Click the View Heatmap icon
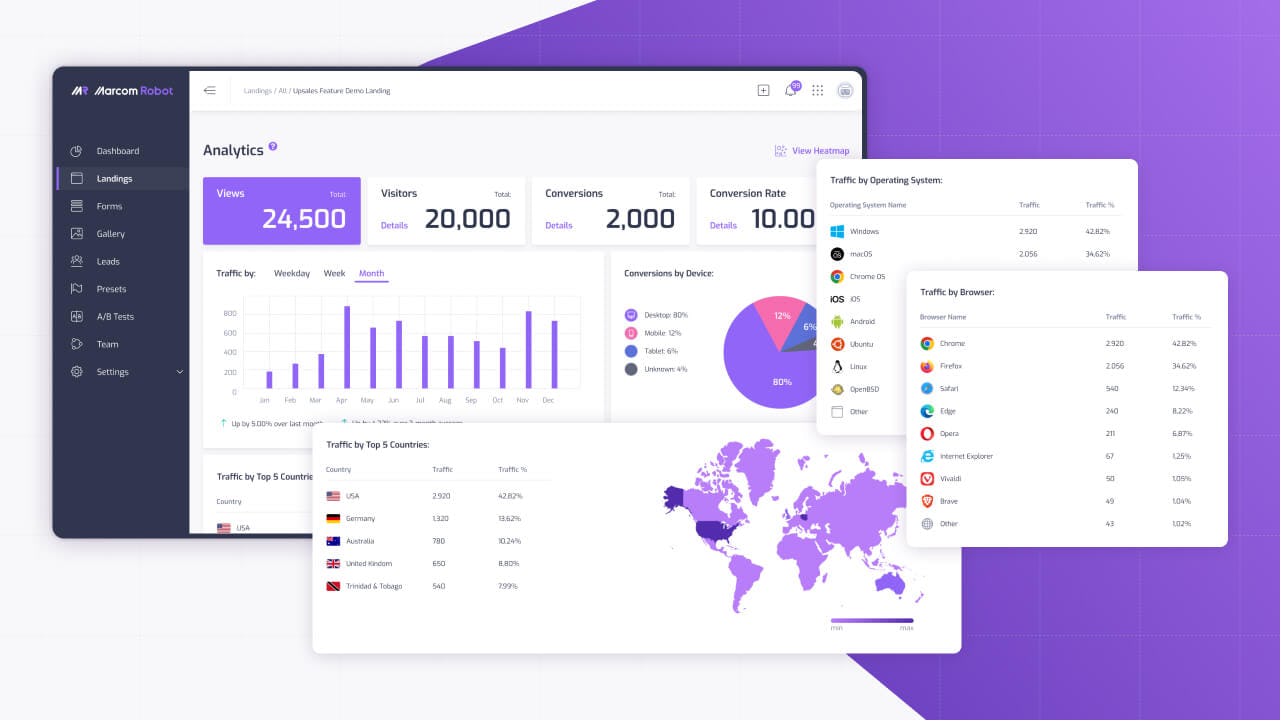The image size is (1281, 721). [x=780, y=150]
